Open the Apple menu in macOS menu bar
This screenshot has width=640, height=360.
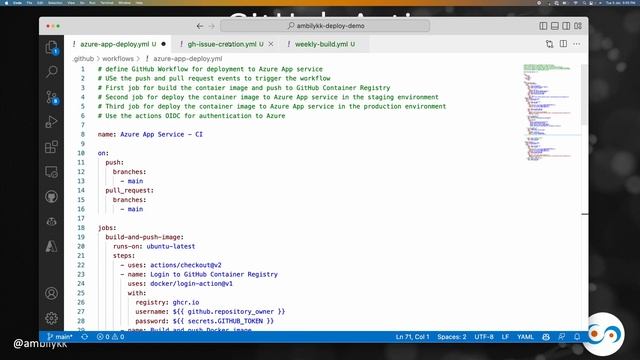(6, 3)
